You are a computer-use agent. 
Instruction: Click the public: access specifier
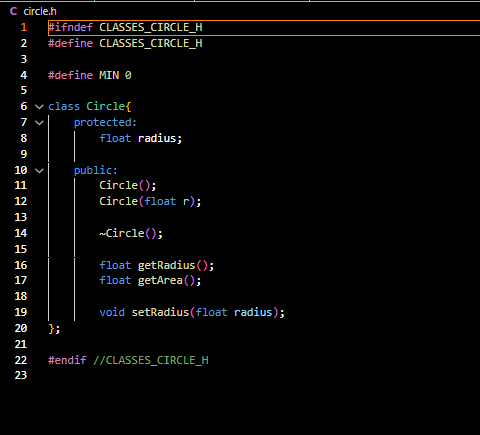coord(96,171)
